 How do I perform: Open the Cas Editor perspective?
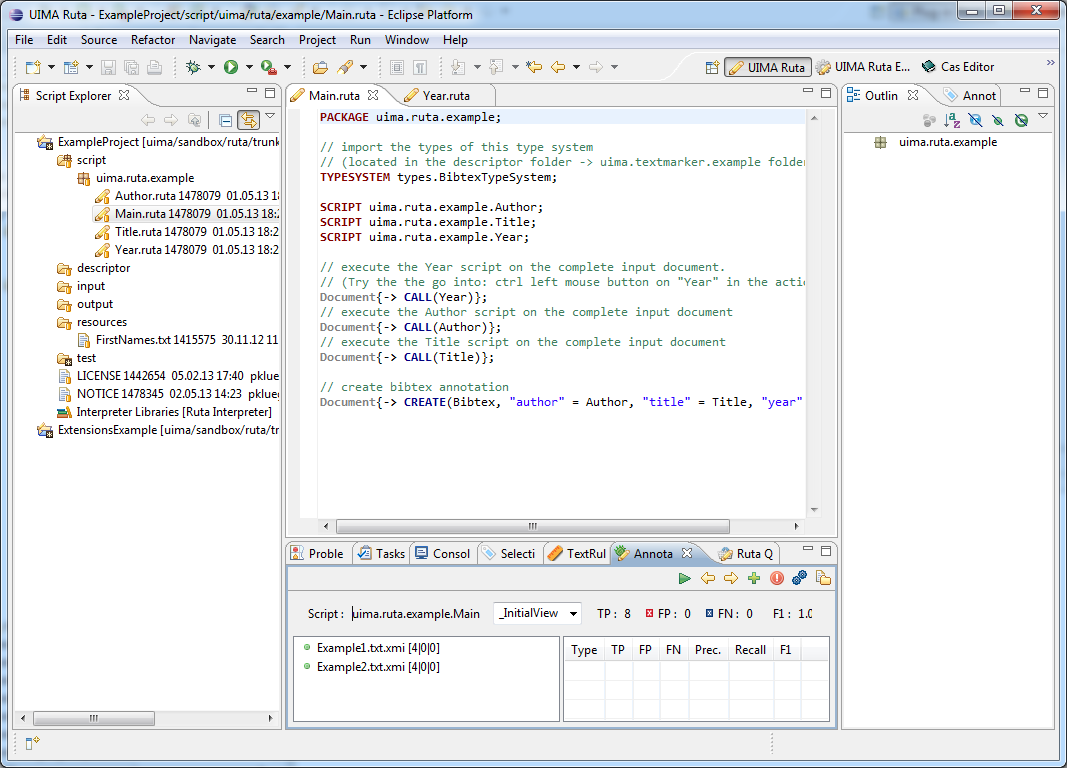(957, 67)
